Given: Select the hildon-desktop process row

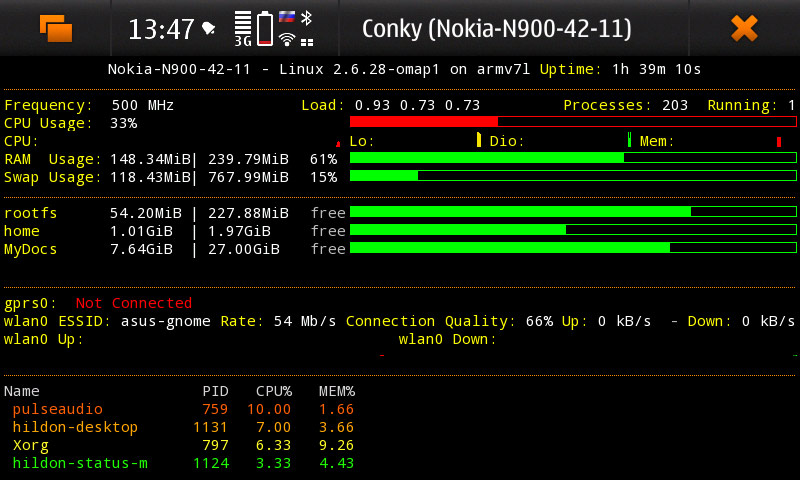Looking at the screenshot, I should pos(183,427).
